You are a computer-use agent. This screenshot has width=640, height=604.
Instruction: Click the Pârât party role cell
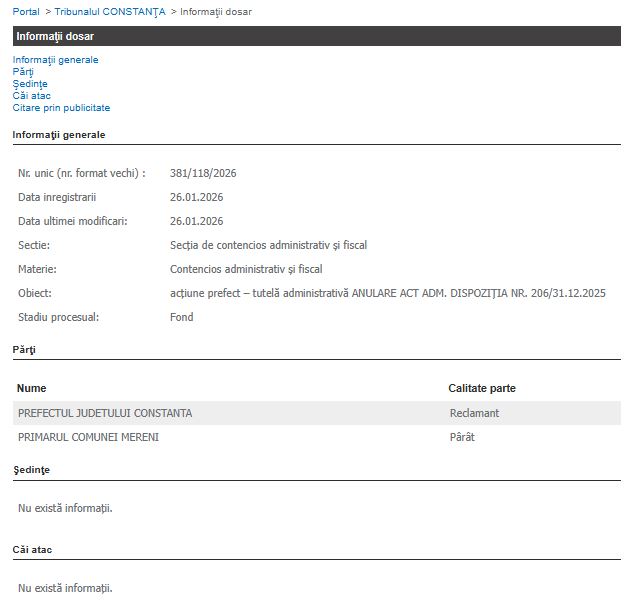tap(462, 437)
